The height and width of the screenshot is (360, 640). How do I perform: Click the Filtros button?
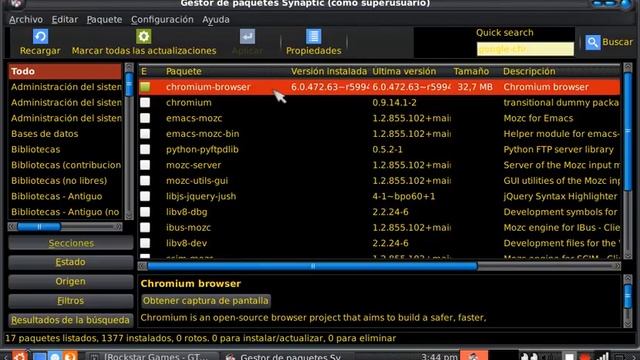pyautogui.click(x=71, y=301)
